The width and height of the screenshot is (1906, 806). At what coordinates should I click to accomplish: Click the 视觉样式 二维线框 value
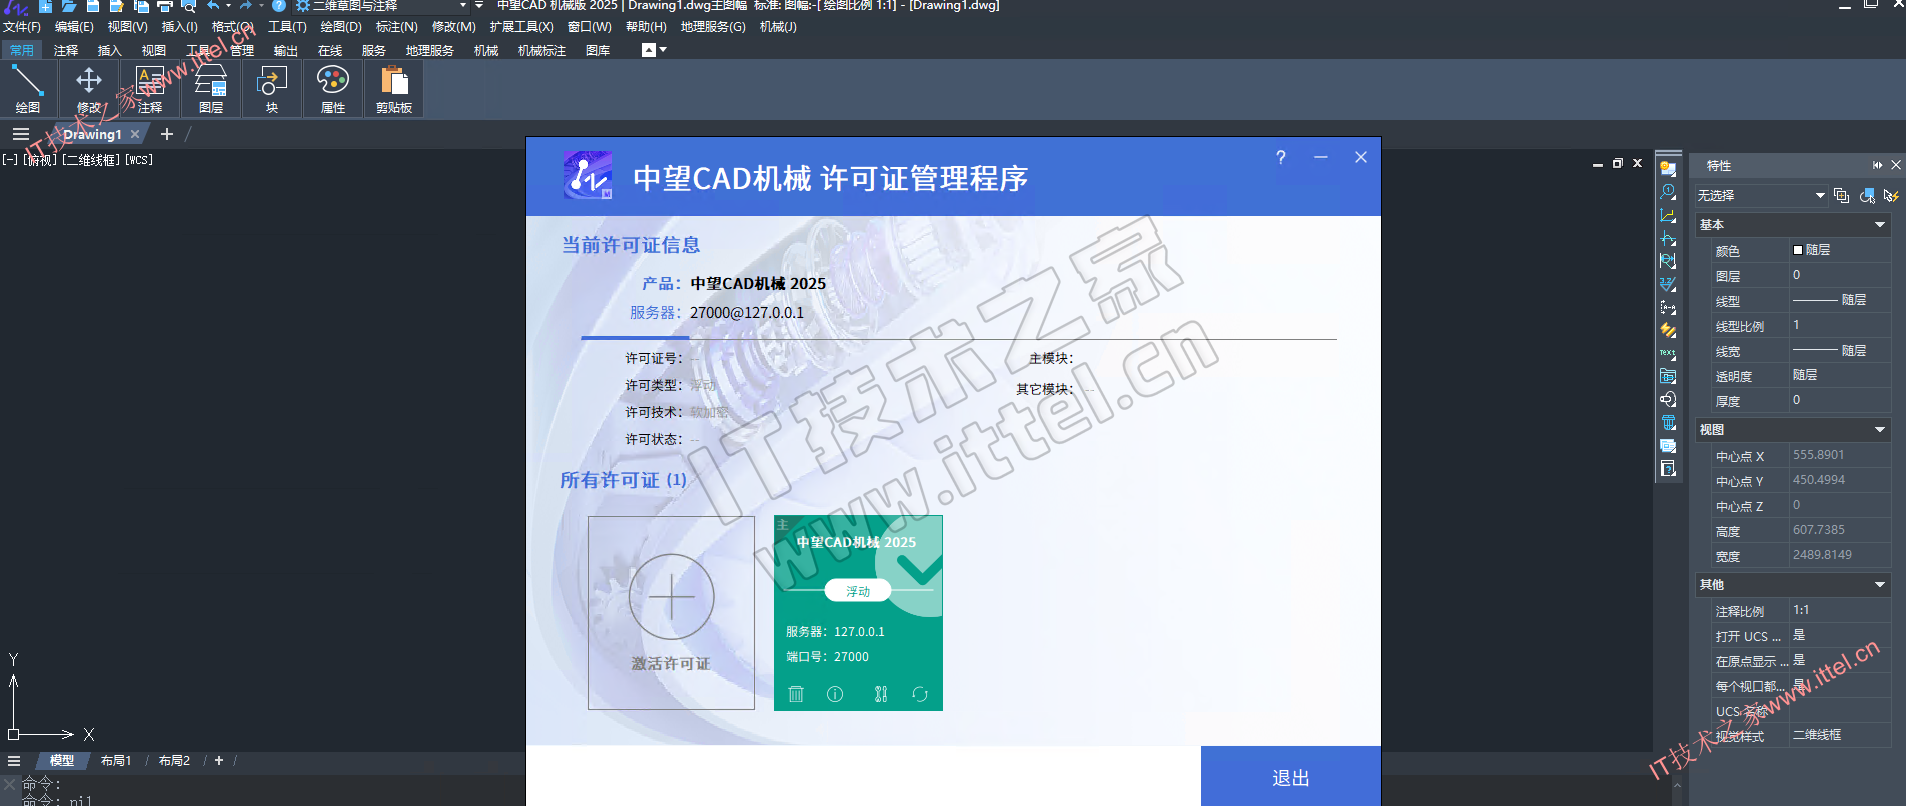pos(1839,735)
